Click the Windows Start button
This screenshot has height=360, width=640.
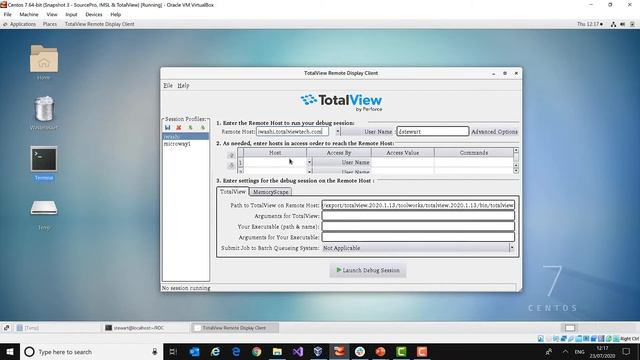pyautogui.click(x=10, y=352)
